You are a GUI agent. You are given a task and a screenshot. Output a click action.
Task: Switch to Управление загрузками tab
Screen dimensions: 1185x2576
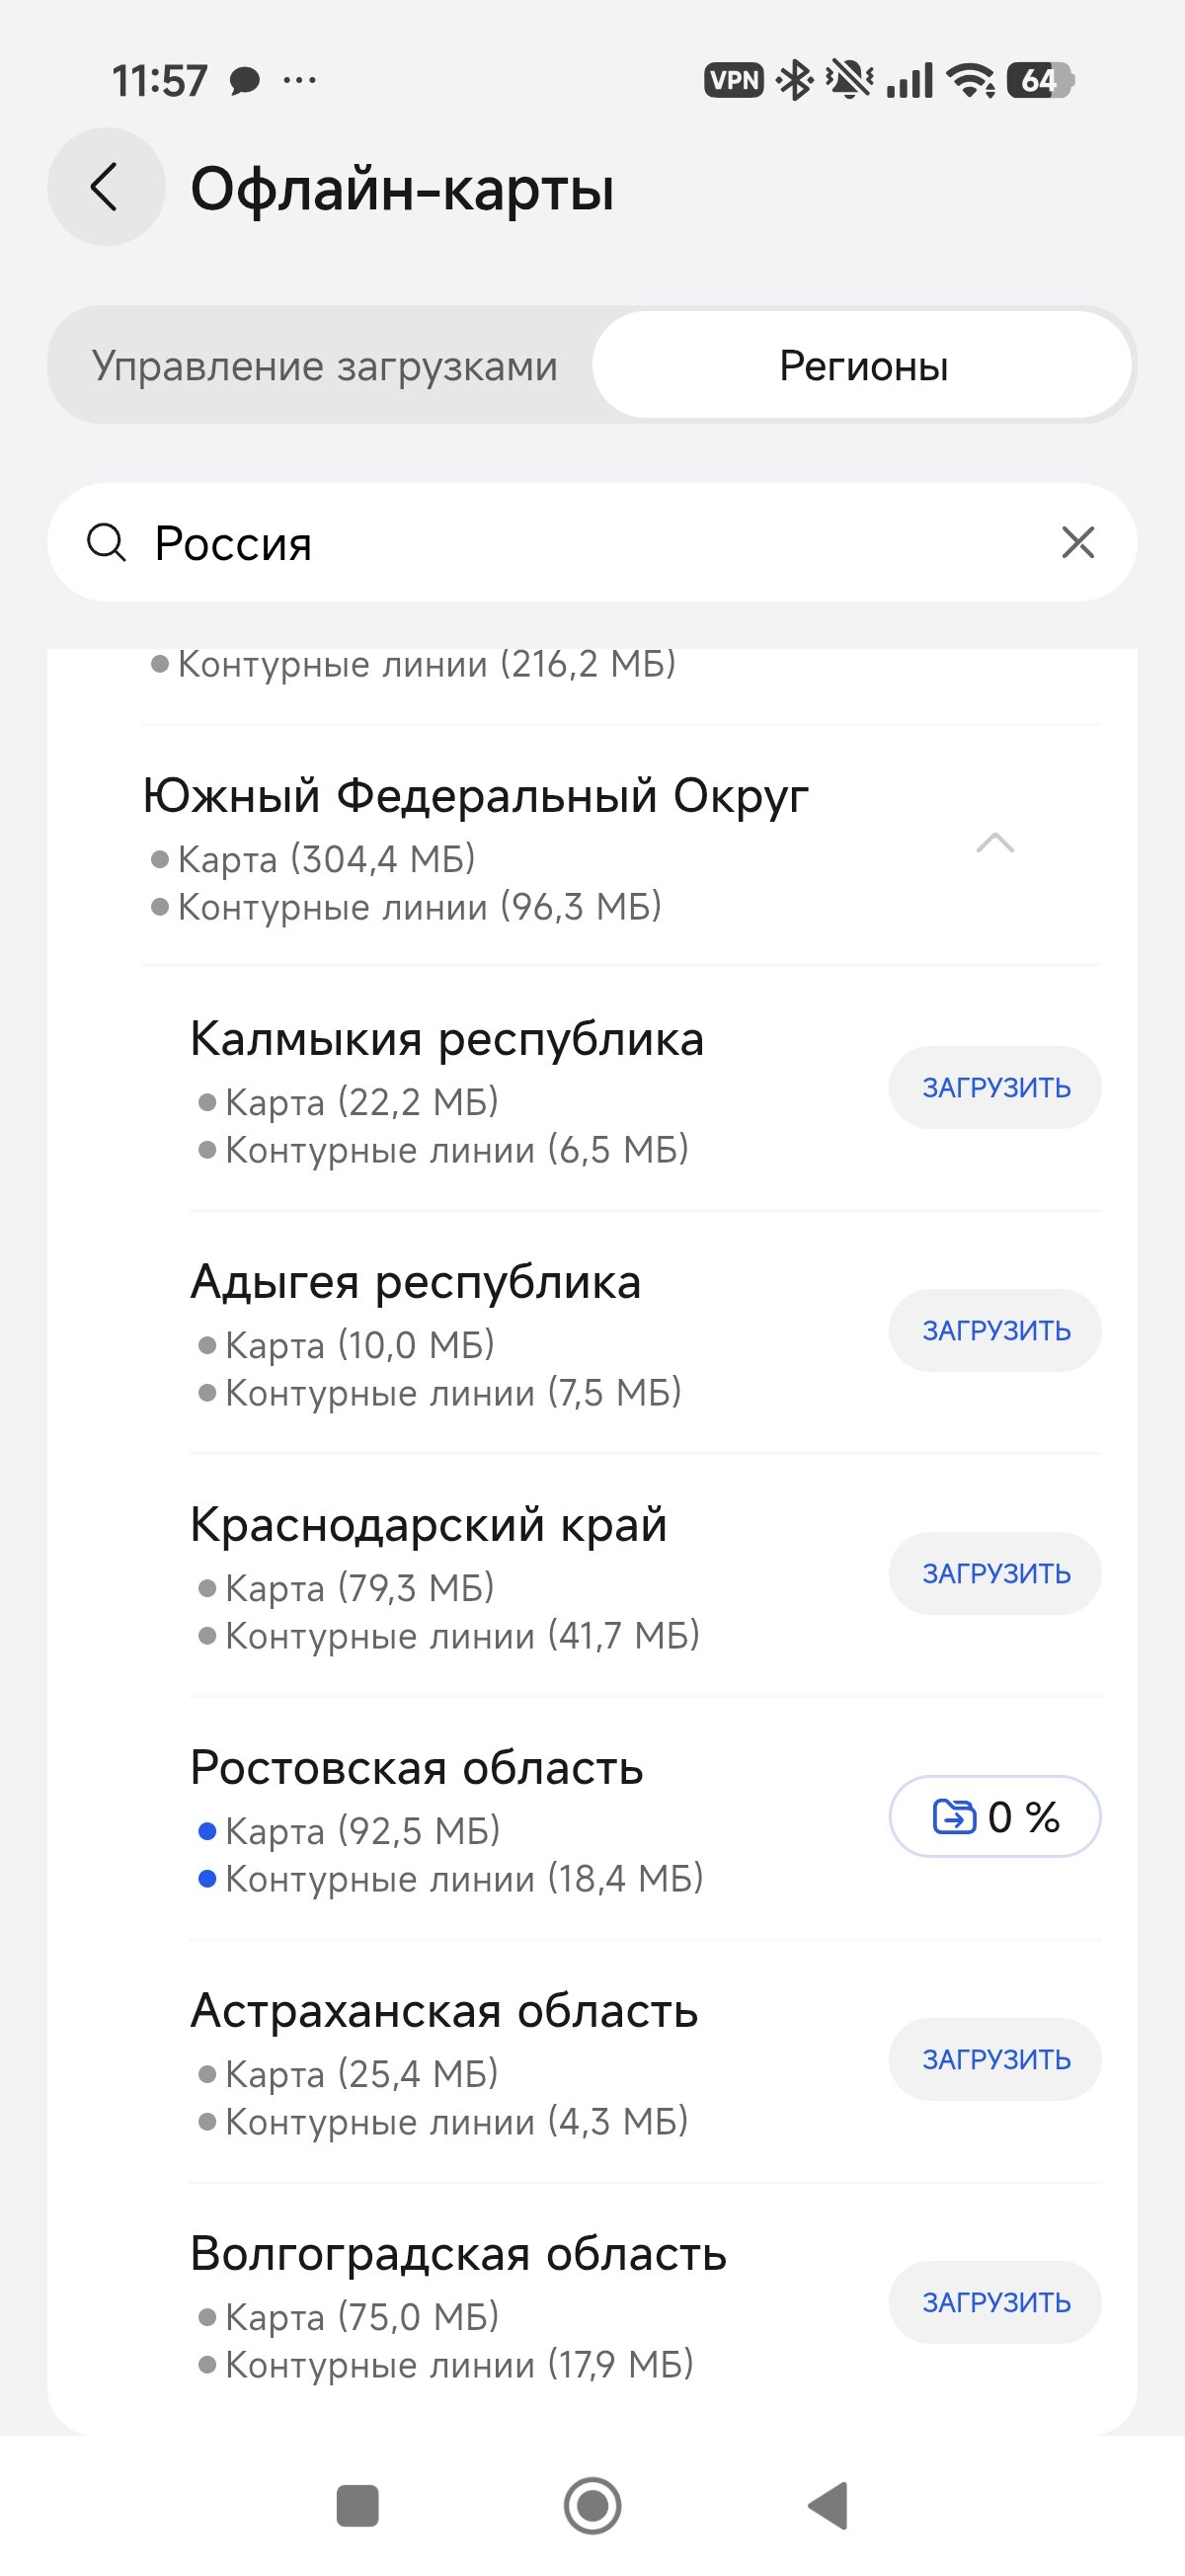[x=324, y=366]
